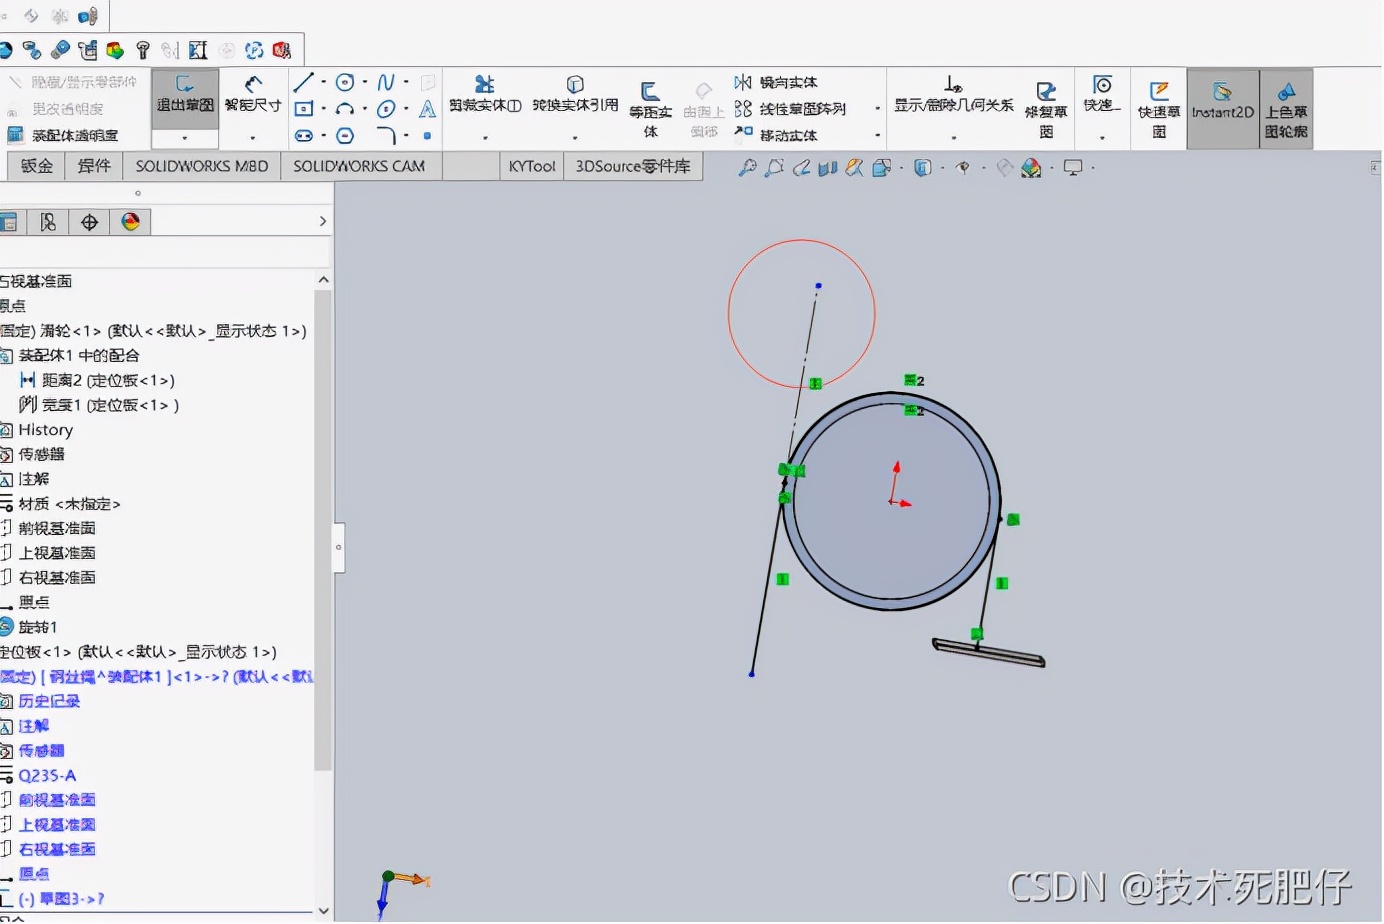1384x924 pixels.
Task: Select the Line sketch tool
Action: 303,81
